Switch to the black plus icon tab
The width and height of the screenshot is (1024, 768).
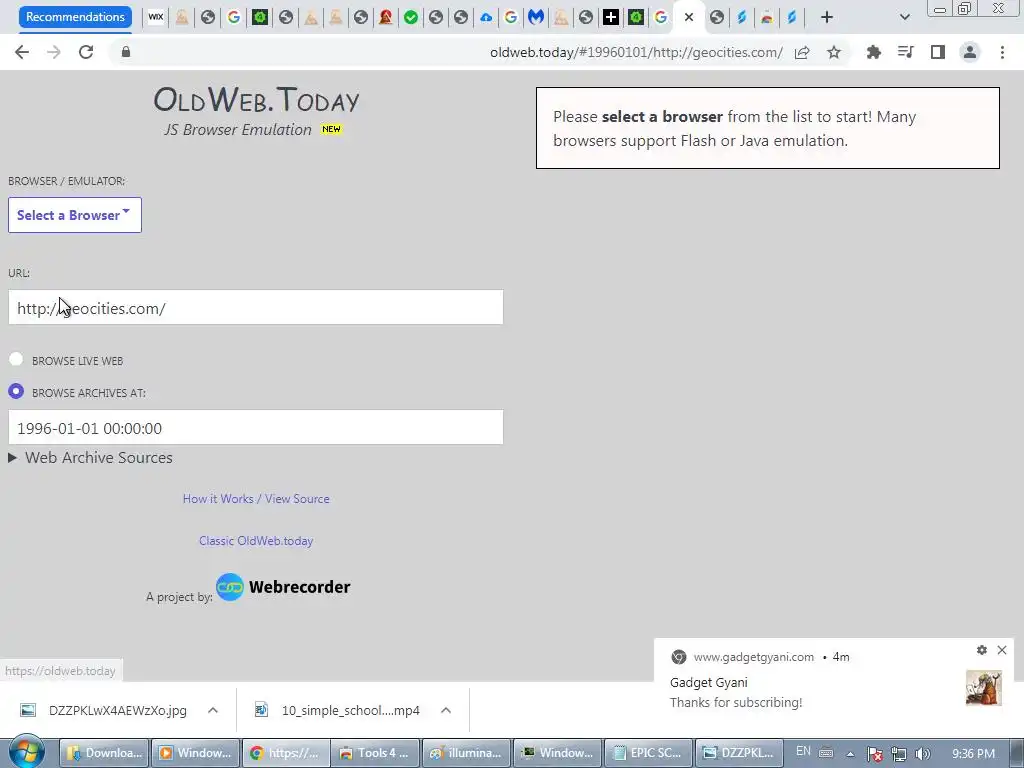611,18
